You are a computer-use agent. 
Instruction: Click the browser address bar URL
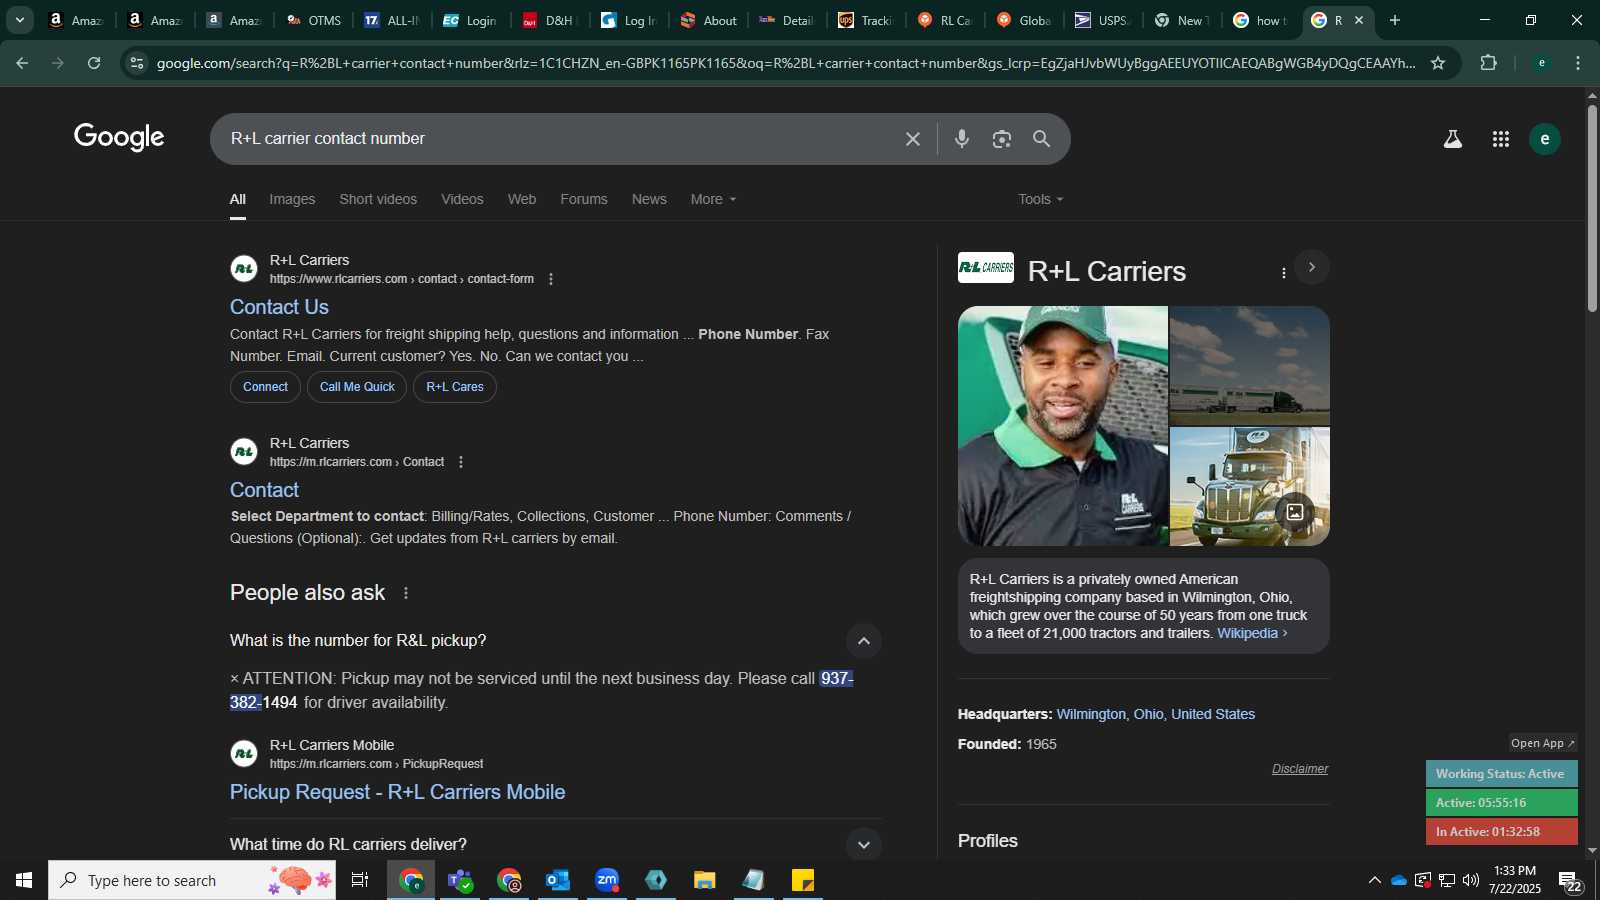pos(785,63)
